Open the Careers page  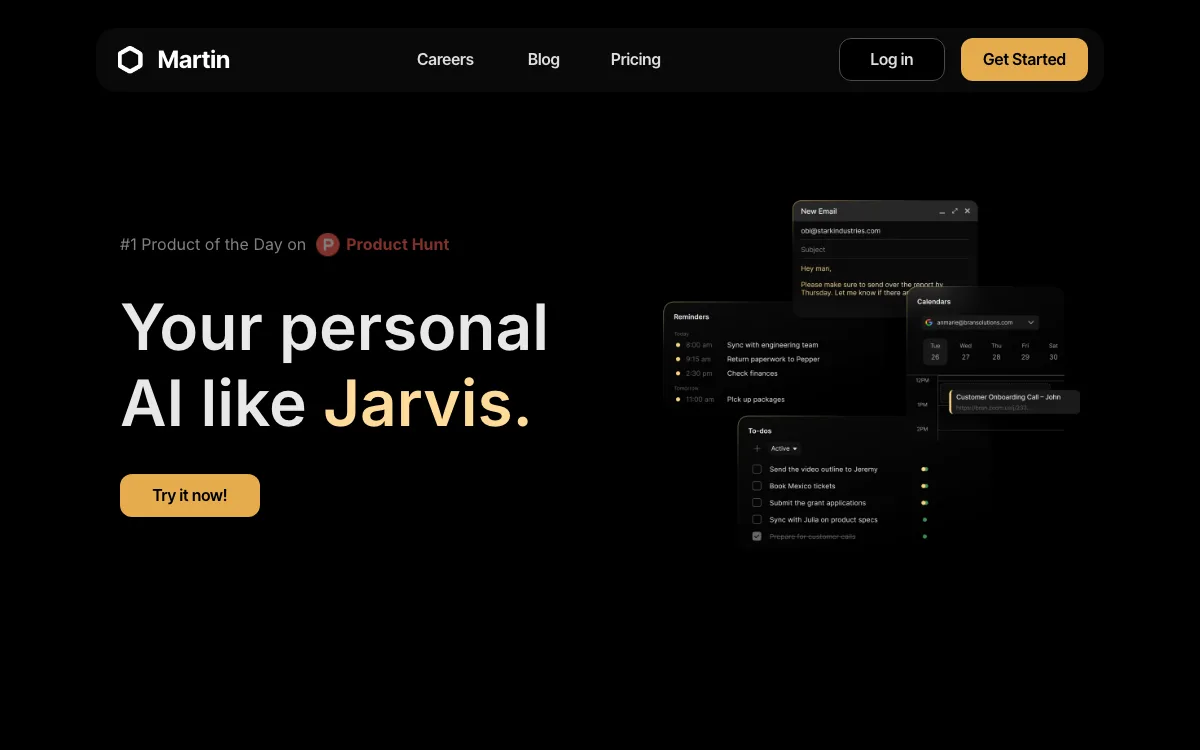445,60
